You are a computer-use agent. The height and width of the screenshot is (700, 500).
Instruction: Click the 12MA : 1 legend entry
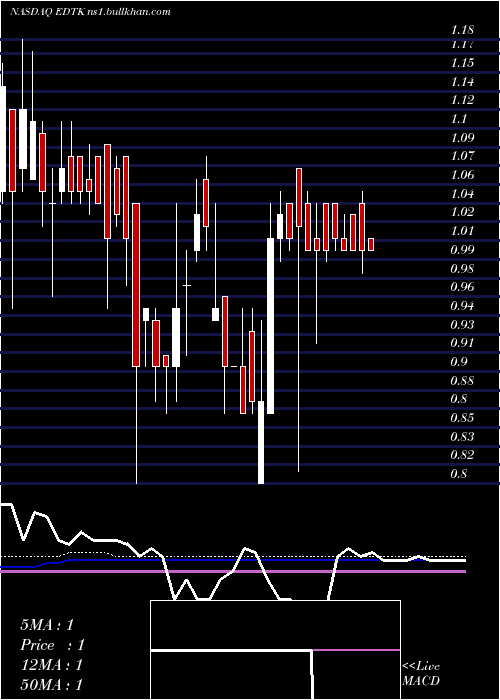tap(51, 665)
